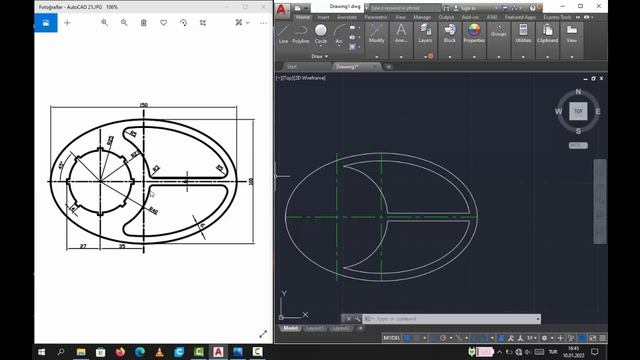Rotate the photo in Photos app

183,23
